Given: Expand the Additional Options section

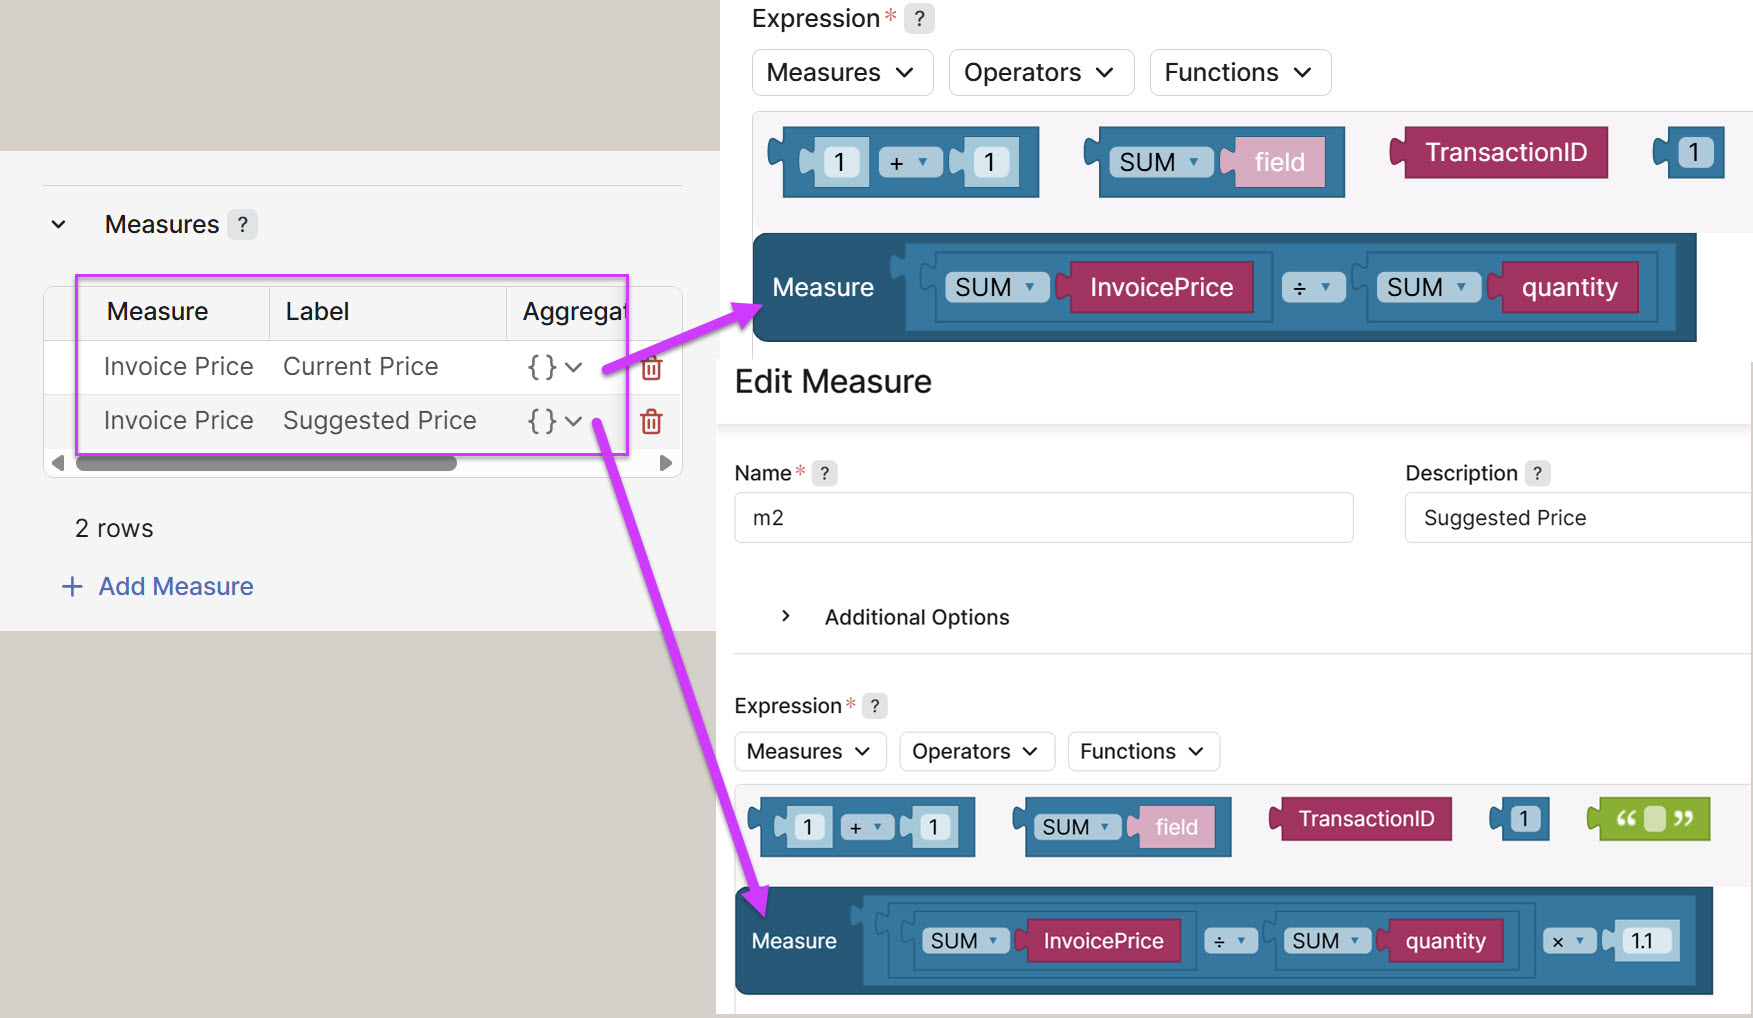Looking at the screenshot, I should pyautogui.click(x=786, y=616).
